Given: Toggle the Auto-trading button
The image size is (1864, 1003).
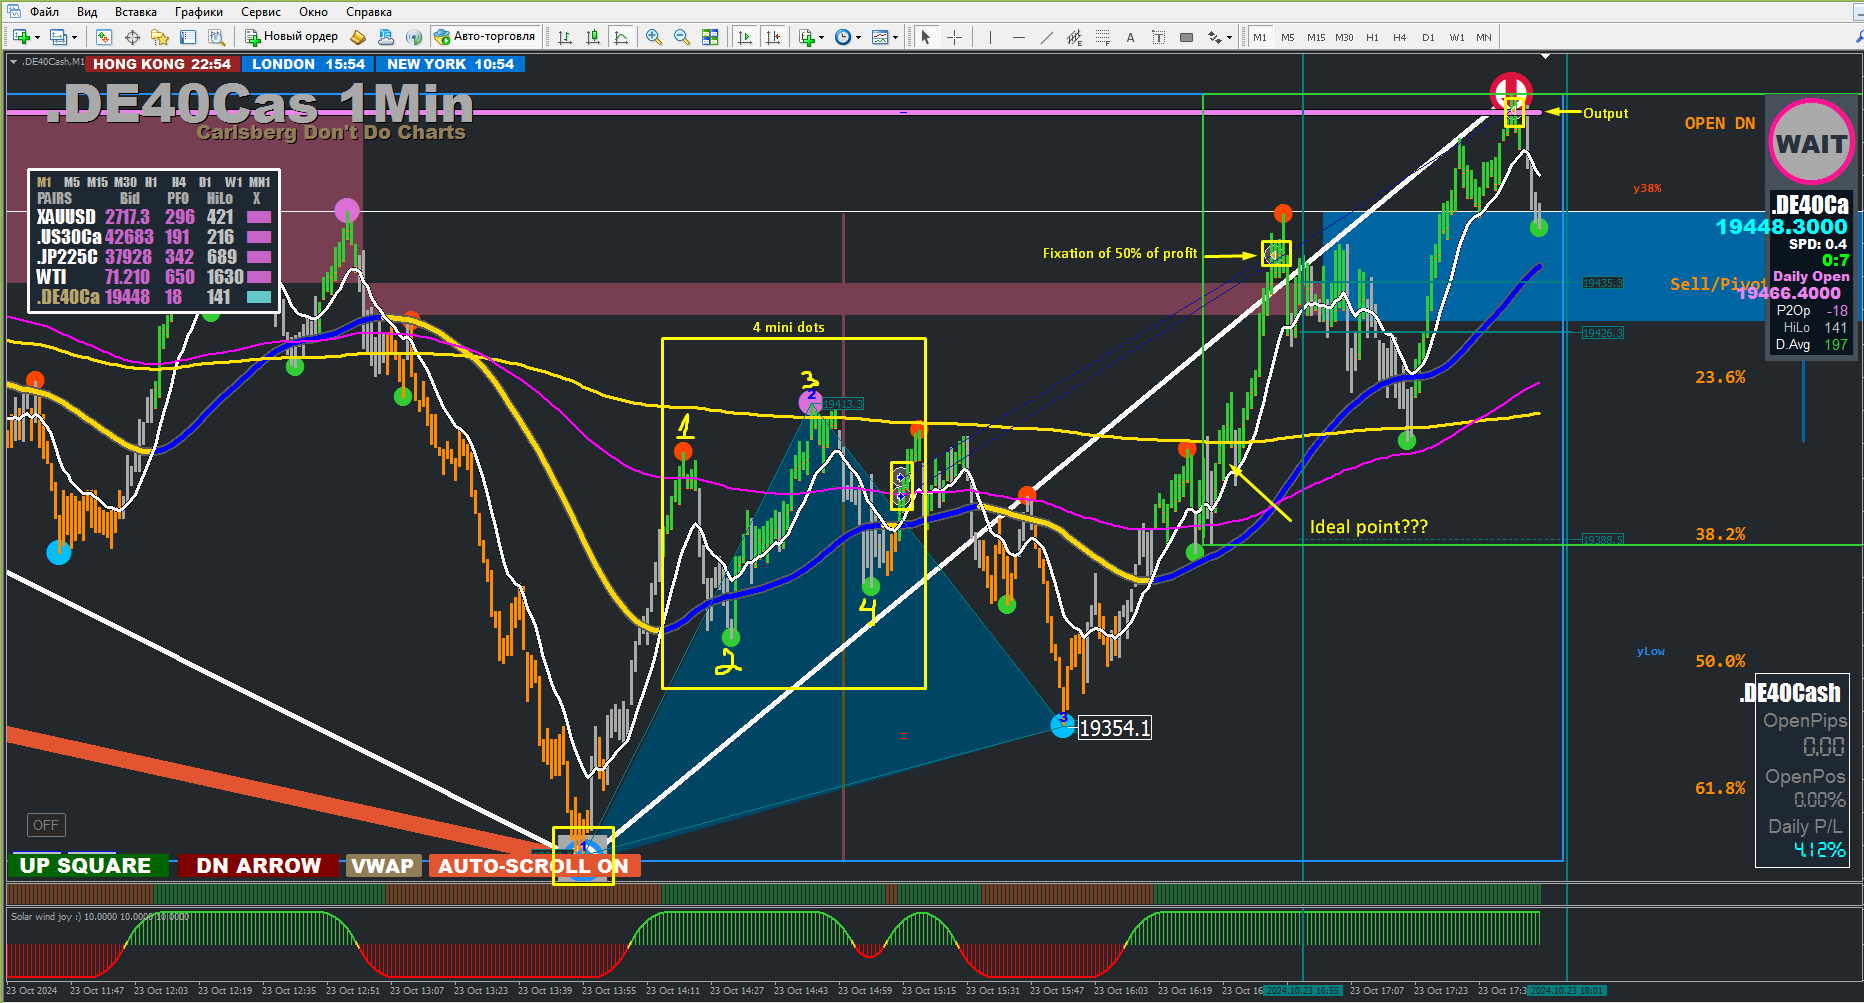Looking at the screenshot, I should click(485, 37).
